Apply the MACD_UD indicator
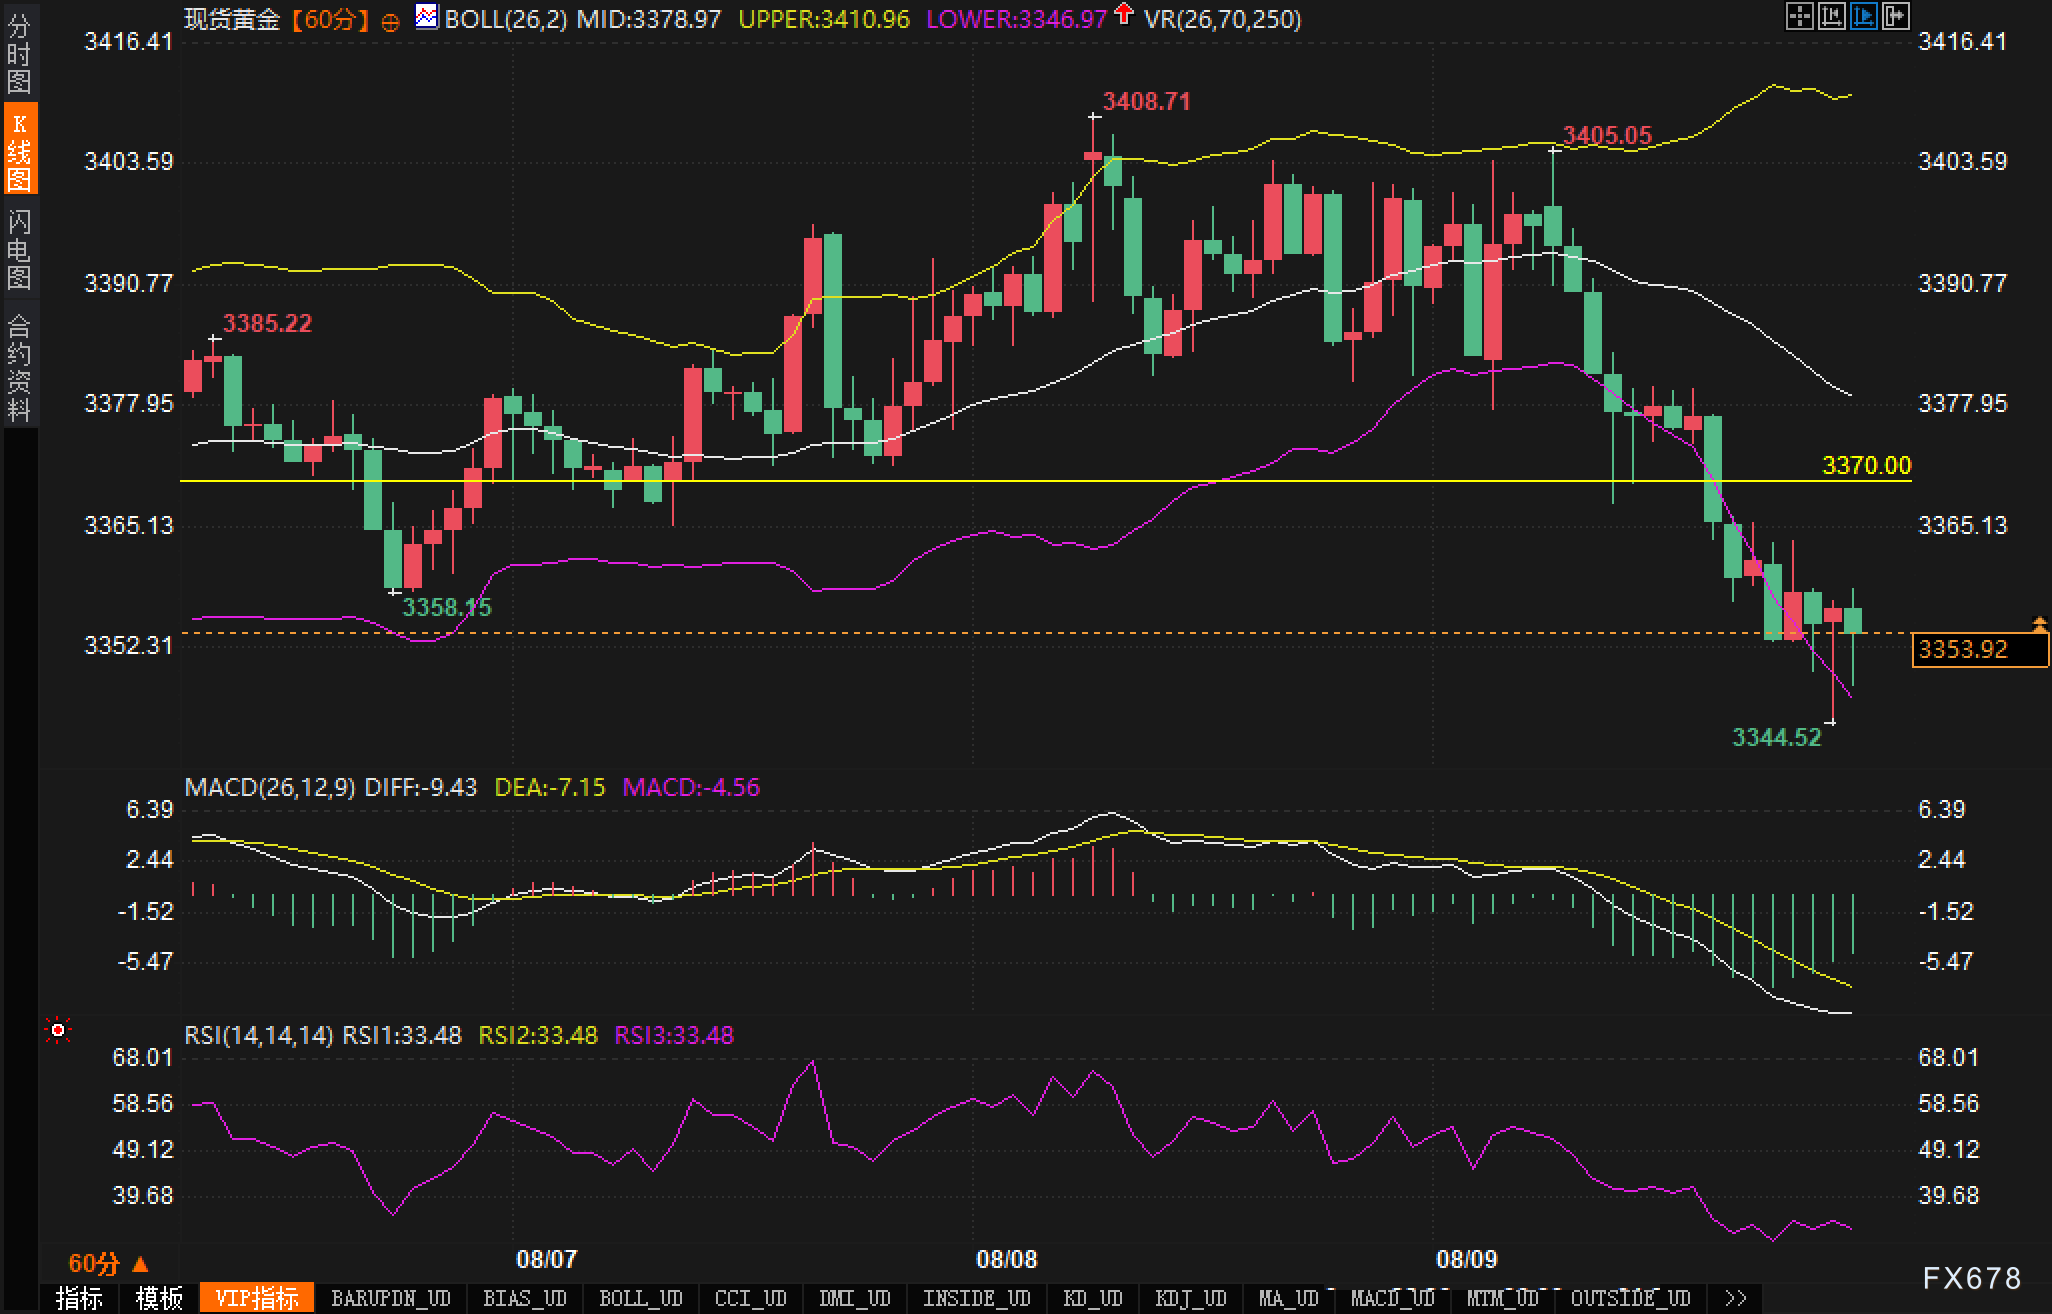Screen dimensions: 2052x1314 (x=1391, y=1298)
